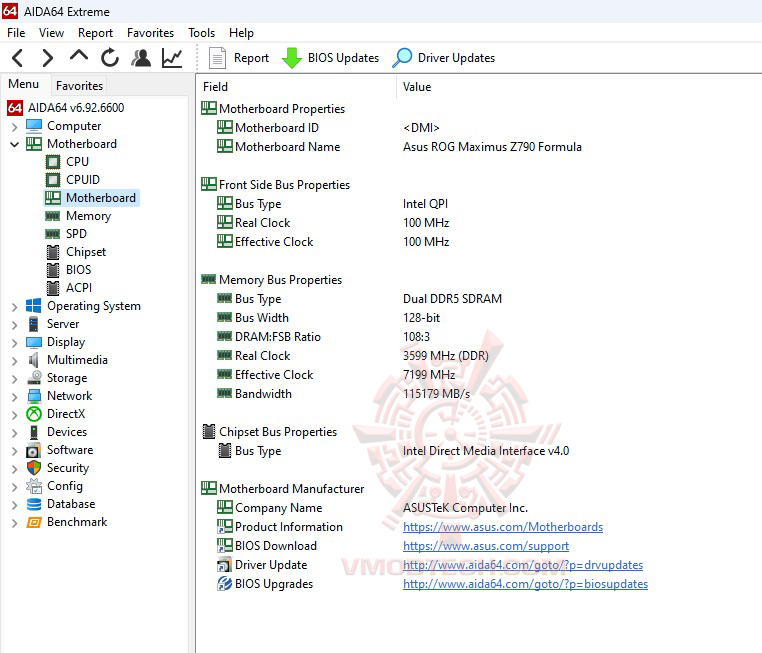762x653 pixels.
Task: Expand the Devices tree node
Action: pyautogui.click(x=15, y=433)
